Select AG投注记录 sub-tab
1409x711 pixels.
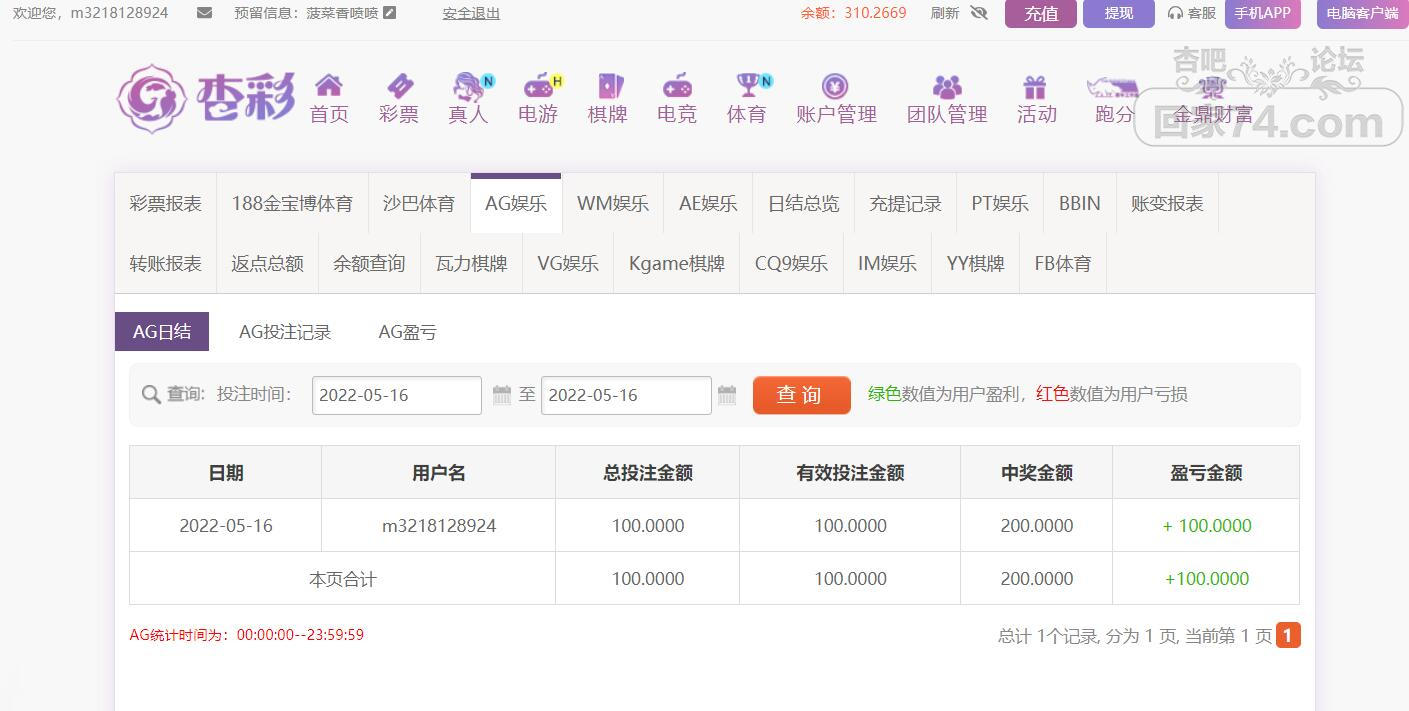(x=285, y=332)
